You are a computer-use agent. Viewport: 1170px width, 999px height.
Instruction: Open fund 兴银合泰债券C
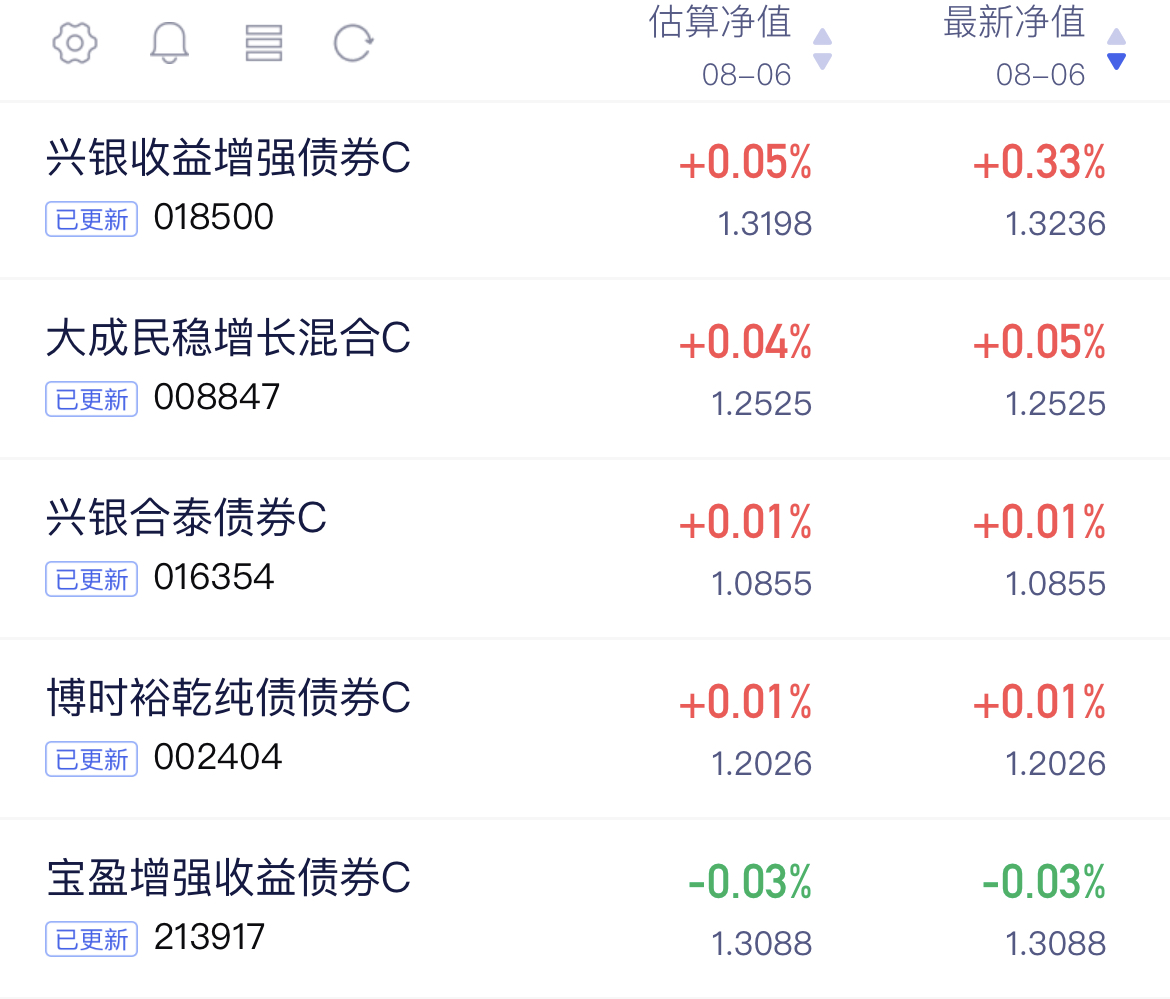585,549
